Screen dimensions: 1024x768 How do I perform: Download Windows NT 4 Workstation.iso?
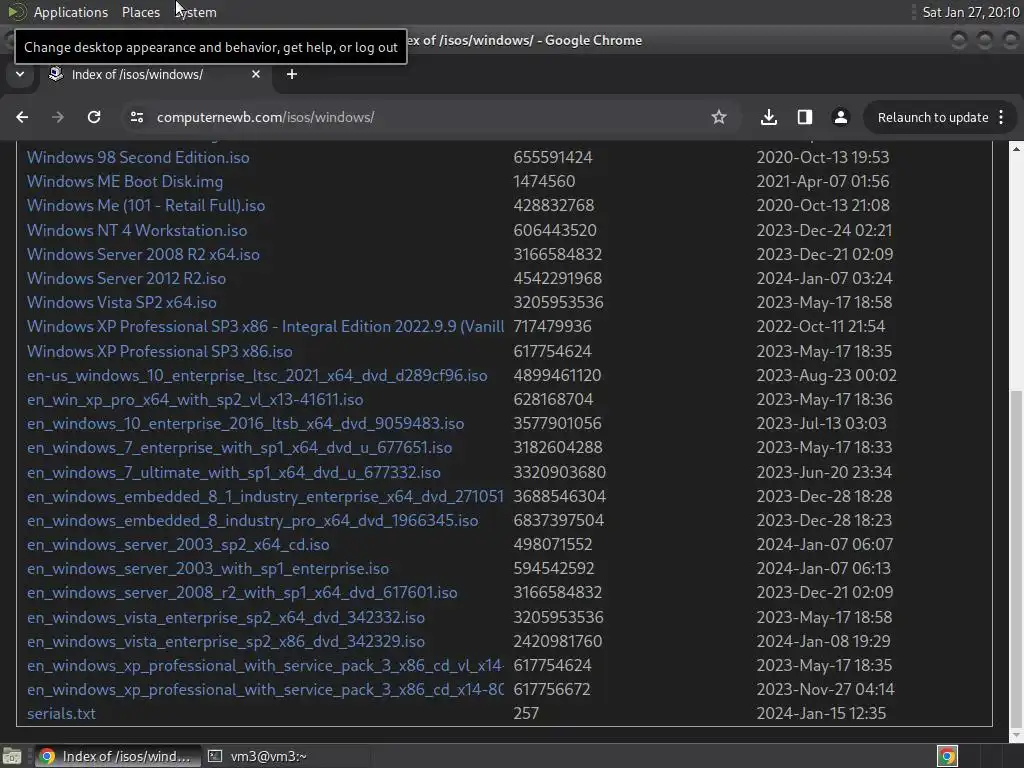pos(136,231)
